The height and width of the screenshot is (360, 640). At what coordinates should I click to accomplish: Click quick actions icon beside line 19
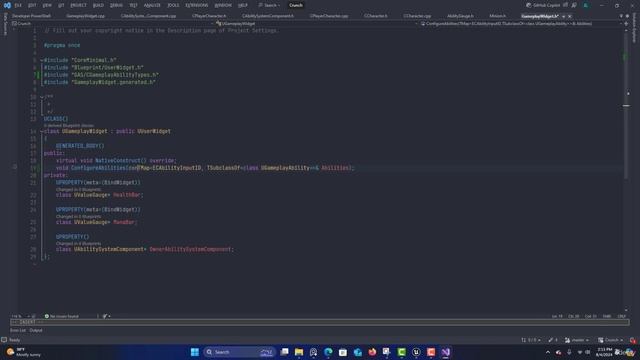[15, 167]
